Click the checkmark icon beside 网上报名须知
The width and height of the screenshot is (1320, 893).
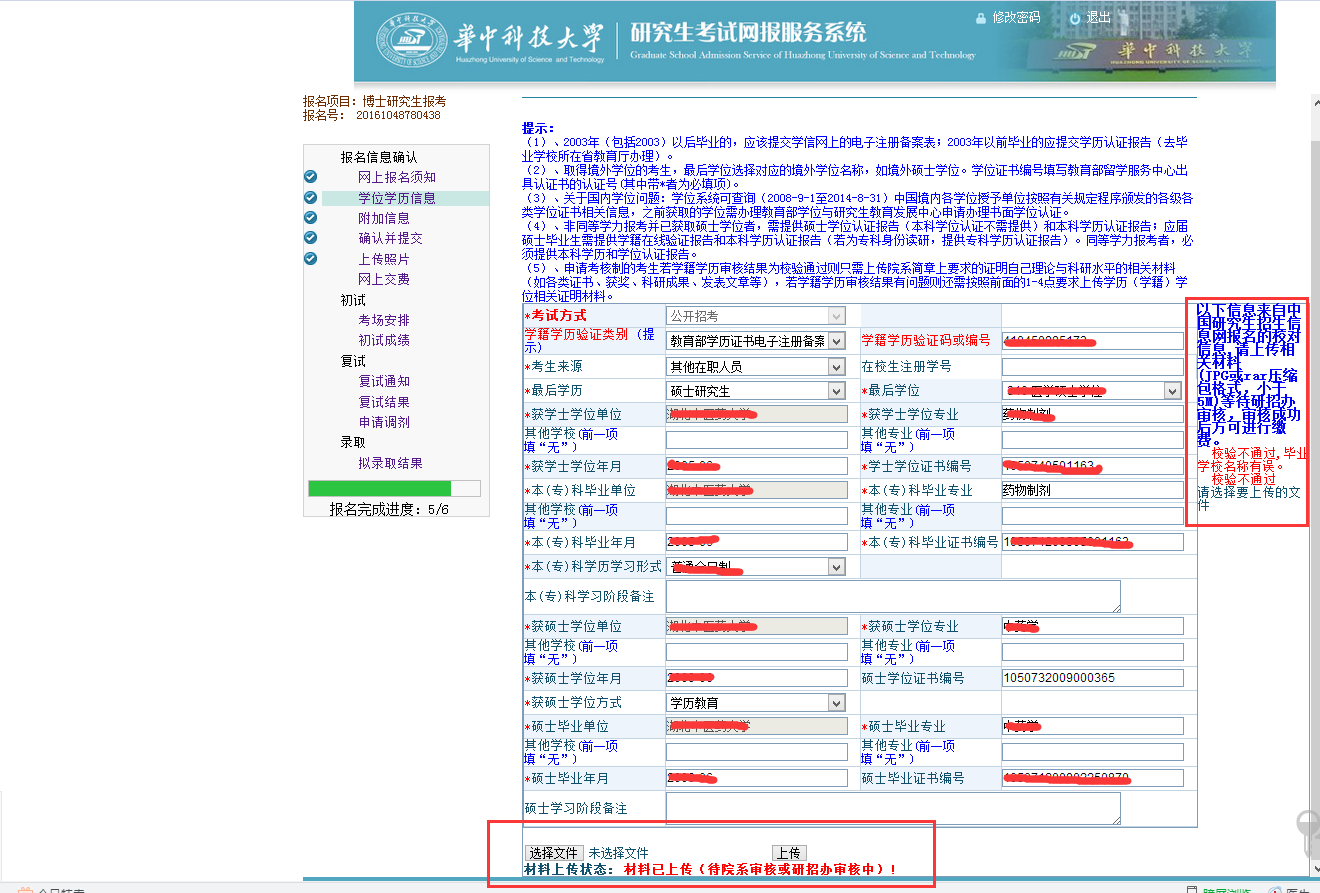click(x=310, y=177)
